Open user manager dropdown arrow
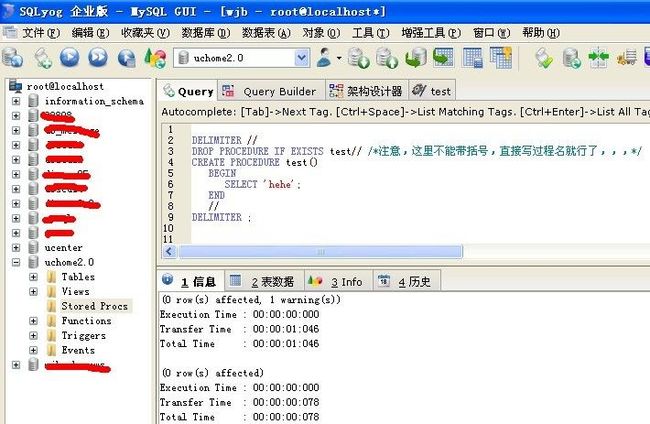The image size is (650, 424). 339,58
